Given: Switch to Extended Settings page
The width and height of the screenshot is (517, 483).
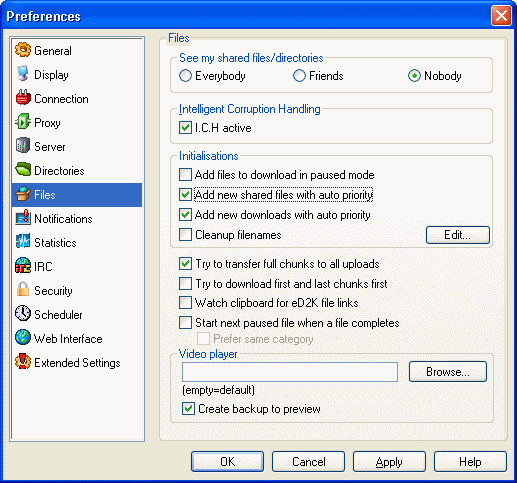Looking at the screenshot, I should tap(77, 363).
